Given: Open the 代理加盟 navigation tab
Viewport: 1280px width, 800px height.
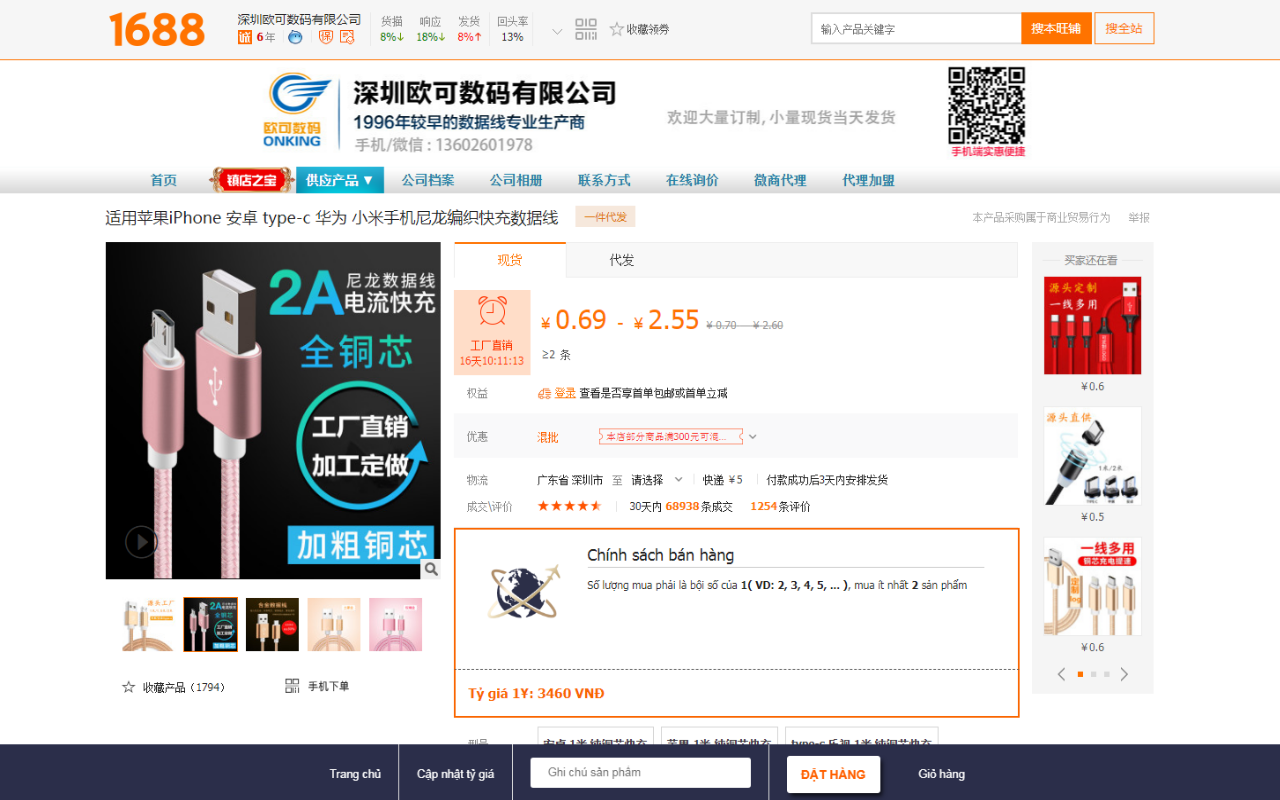Looking at the screenshot, I should pos(868,180).
